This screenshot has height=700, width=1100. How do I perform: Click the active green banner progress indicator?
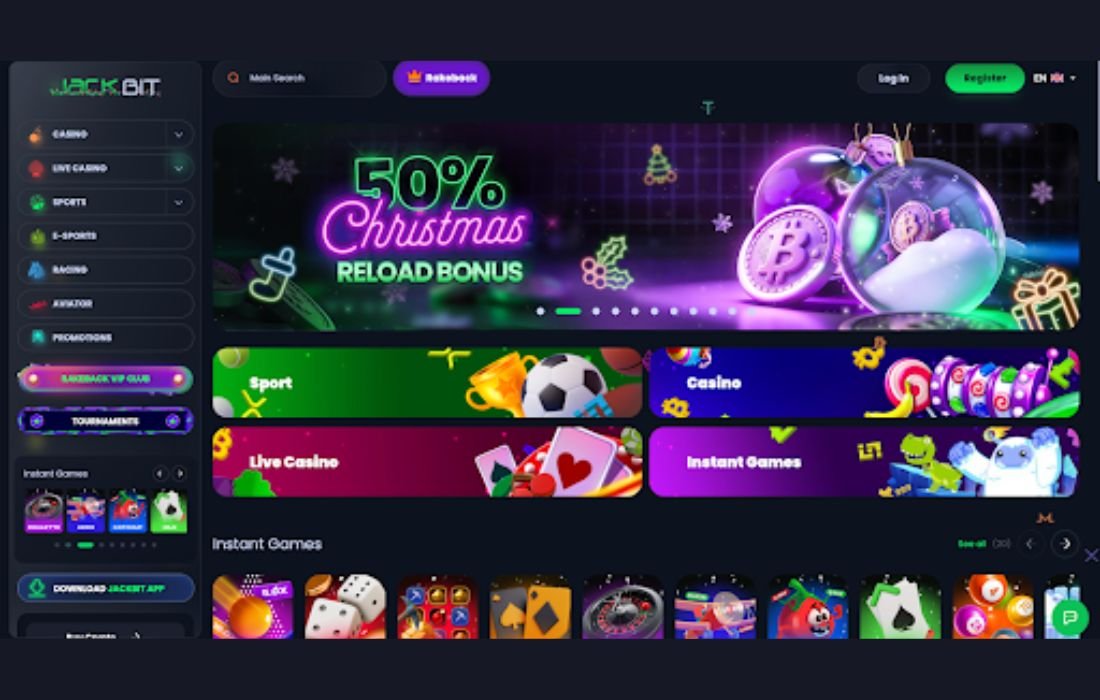pyautogui.click(x=568, y=311)
